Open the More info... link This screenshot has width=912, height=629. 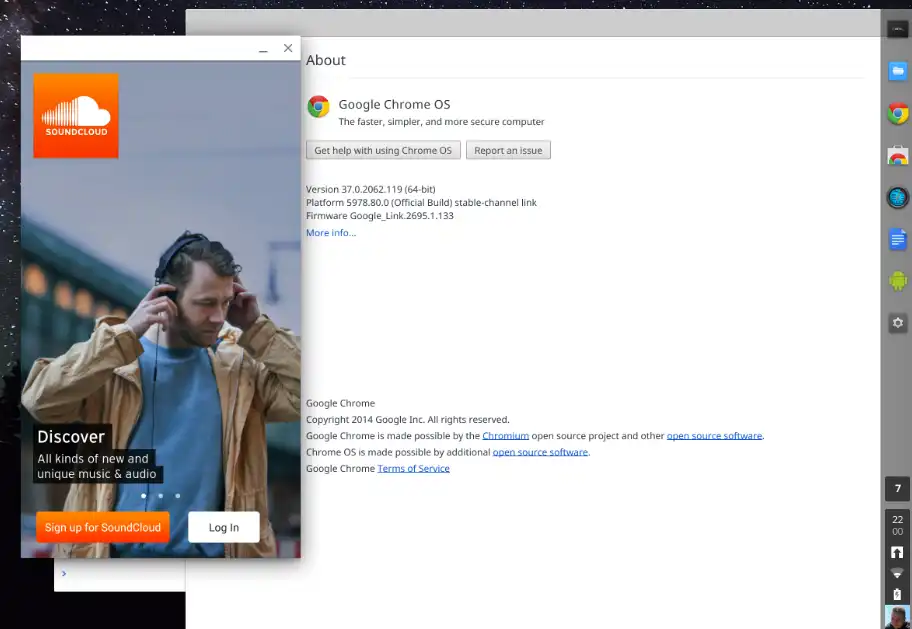tap(331, 233)
